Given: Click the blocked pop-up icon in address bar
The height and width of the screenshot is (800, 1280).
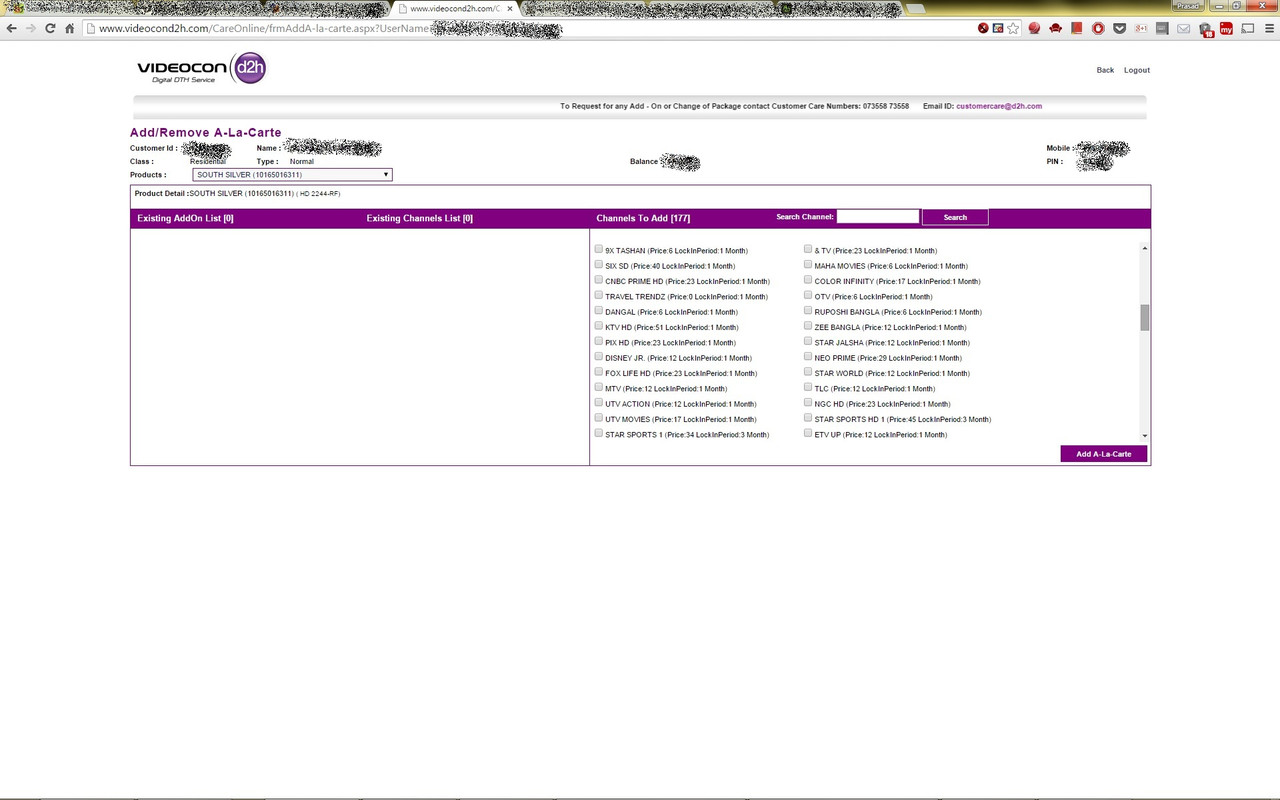Looking at the screenshot, I should coord(997,28).
